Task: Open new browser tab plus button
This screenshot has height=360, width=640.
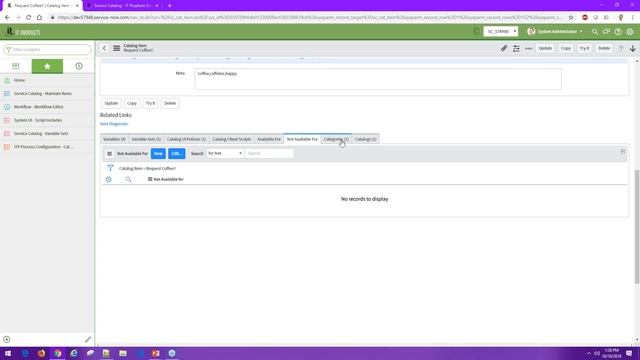Action: click(x=169, y=6)
